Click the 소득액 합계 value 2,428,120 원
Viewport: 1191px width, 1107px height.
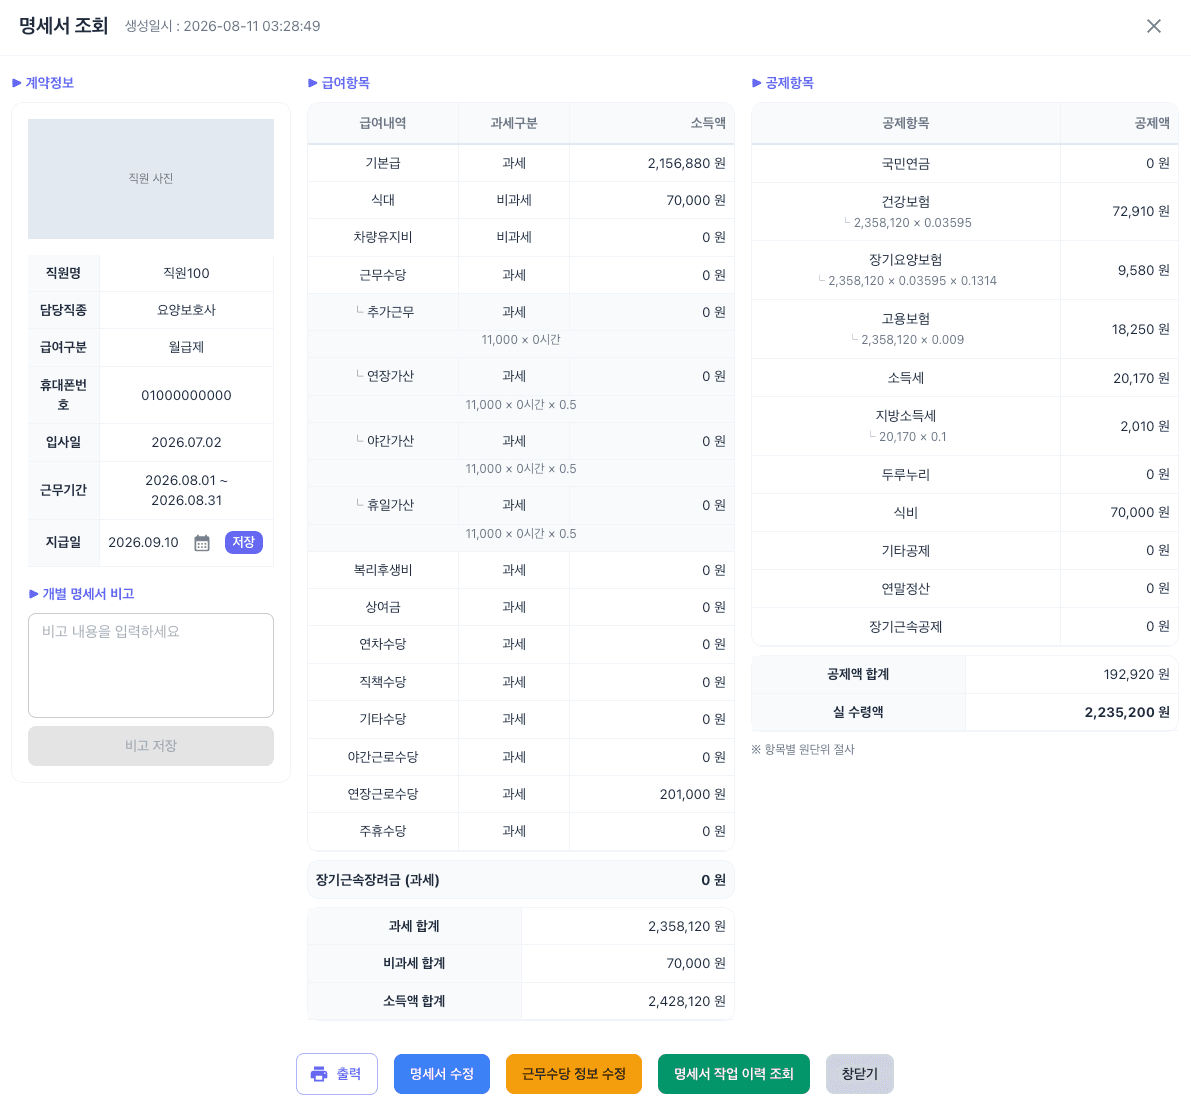[x=687, y=1001]
